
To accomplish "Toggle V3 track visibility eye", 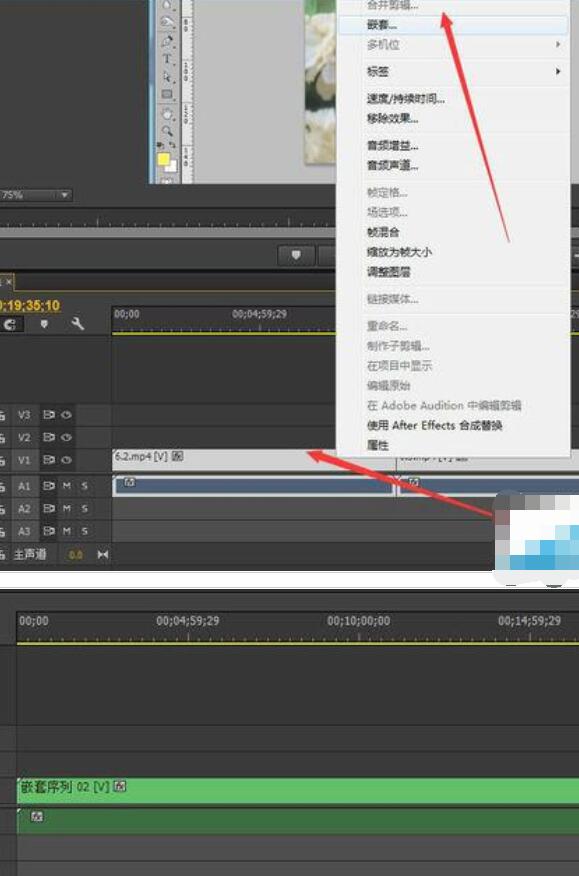I will tap(66, 415).
